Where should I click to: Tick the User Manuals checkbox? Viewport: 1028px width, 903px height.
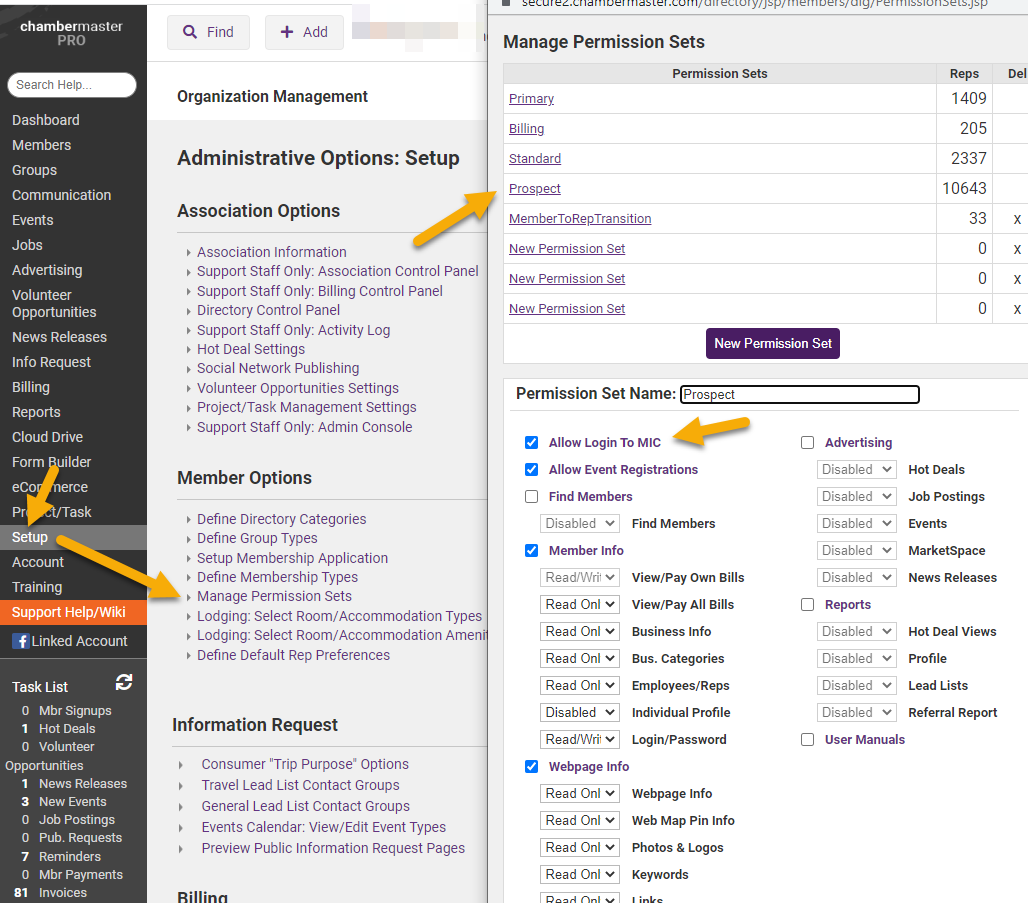pos(808,740)
